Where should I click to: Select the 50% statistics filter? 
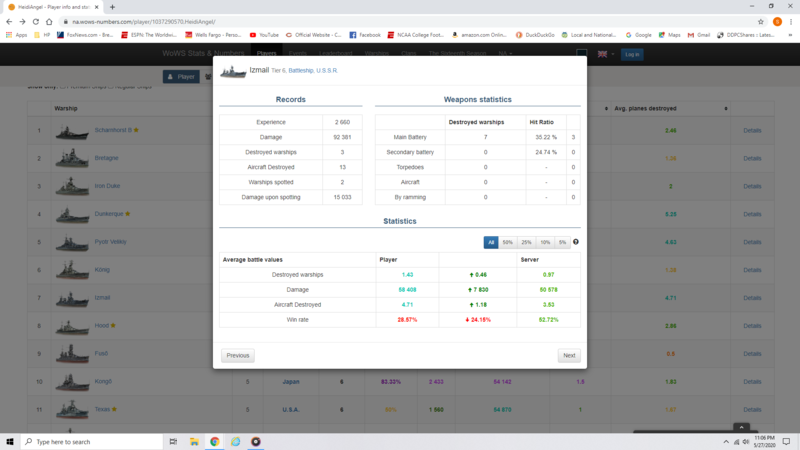tap(508, 242)
